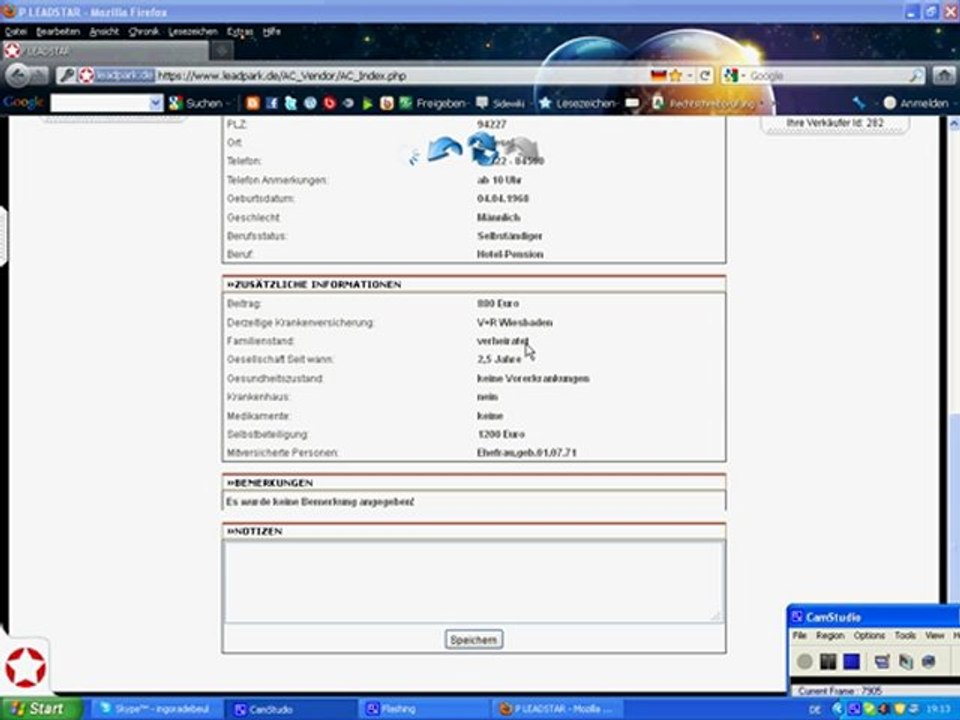
Task: Click the CamStudio Pause button
Action: (828, 661)
